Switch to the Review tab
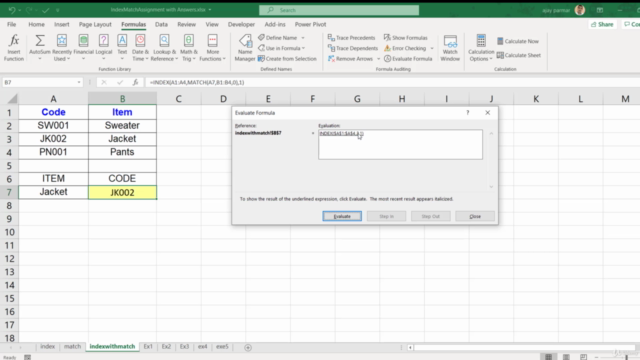The width and height of the screenshot is (640, 360). tap(187, 24)
